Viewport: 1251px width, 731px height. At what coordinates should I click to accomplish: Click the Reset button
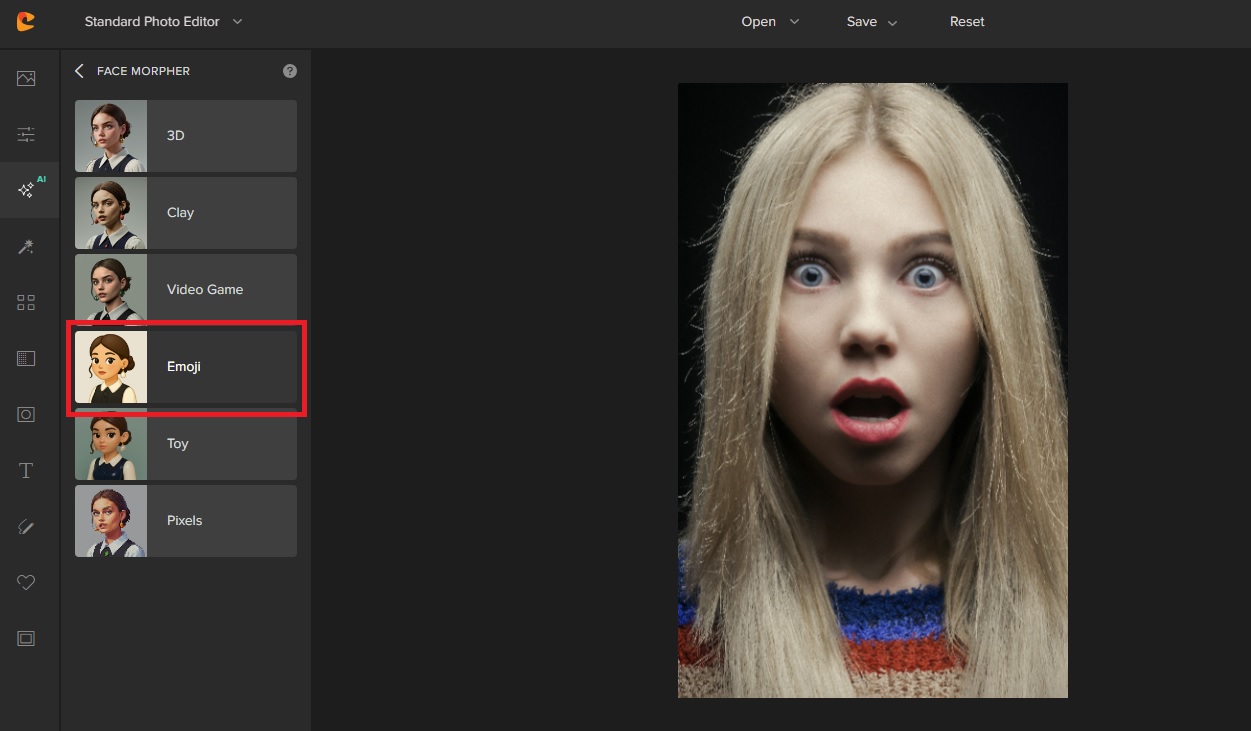pyautogui.click(x=967, y=21)
